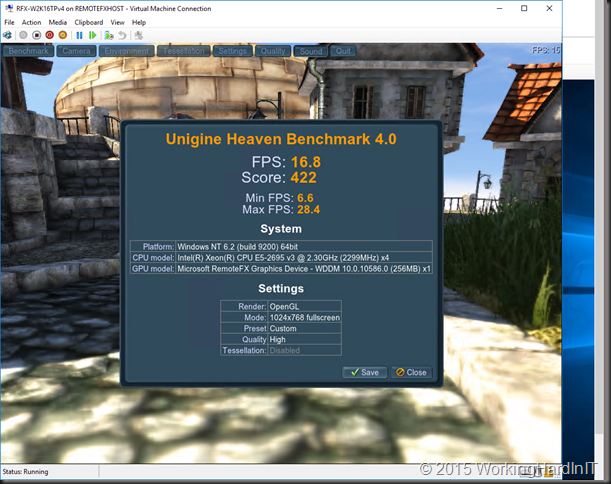Open the Settings panel in Heaven
Image resolution: width=611 pixels, height=484 pixels.
[x=233, y=51]
